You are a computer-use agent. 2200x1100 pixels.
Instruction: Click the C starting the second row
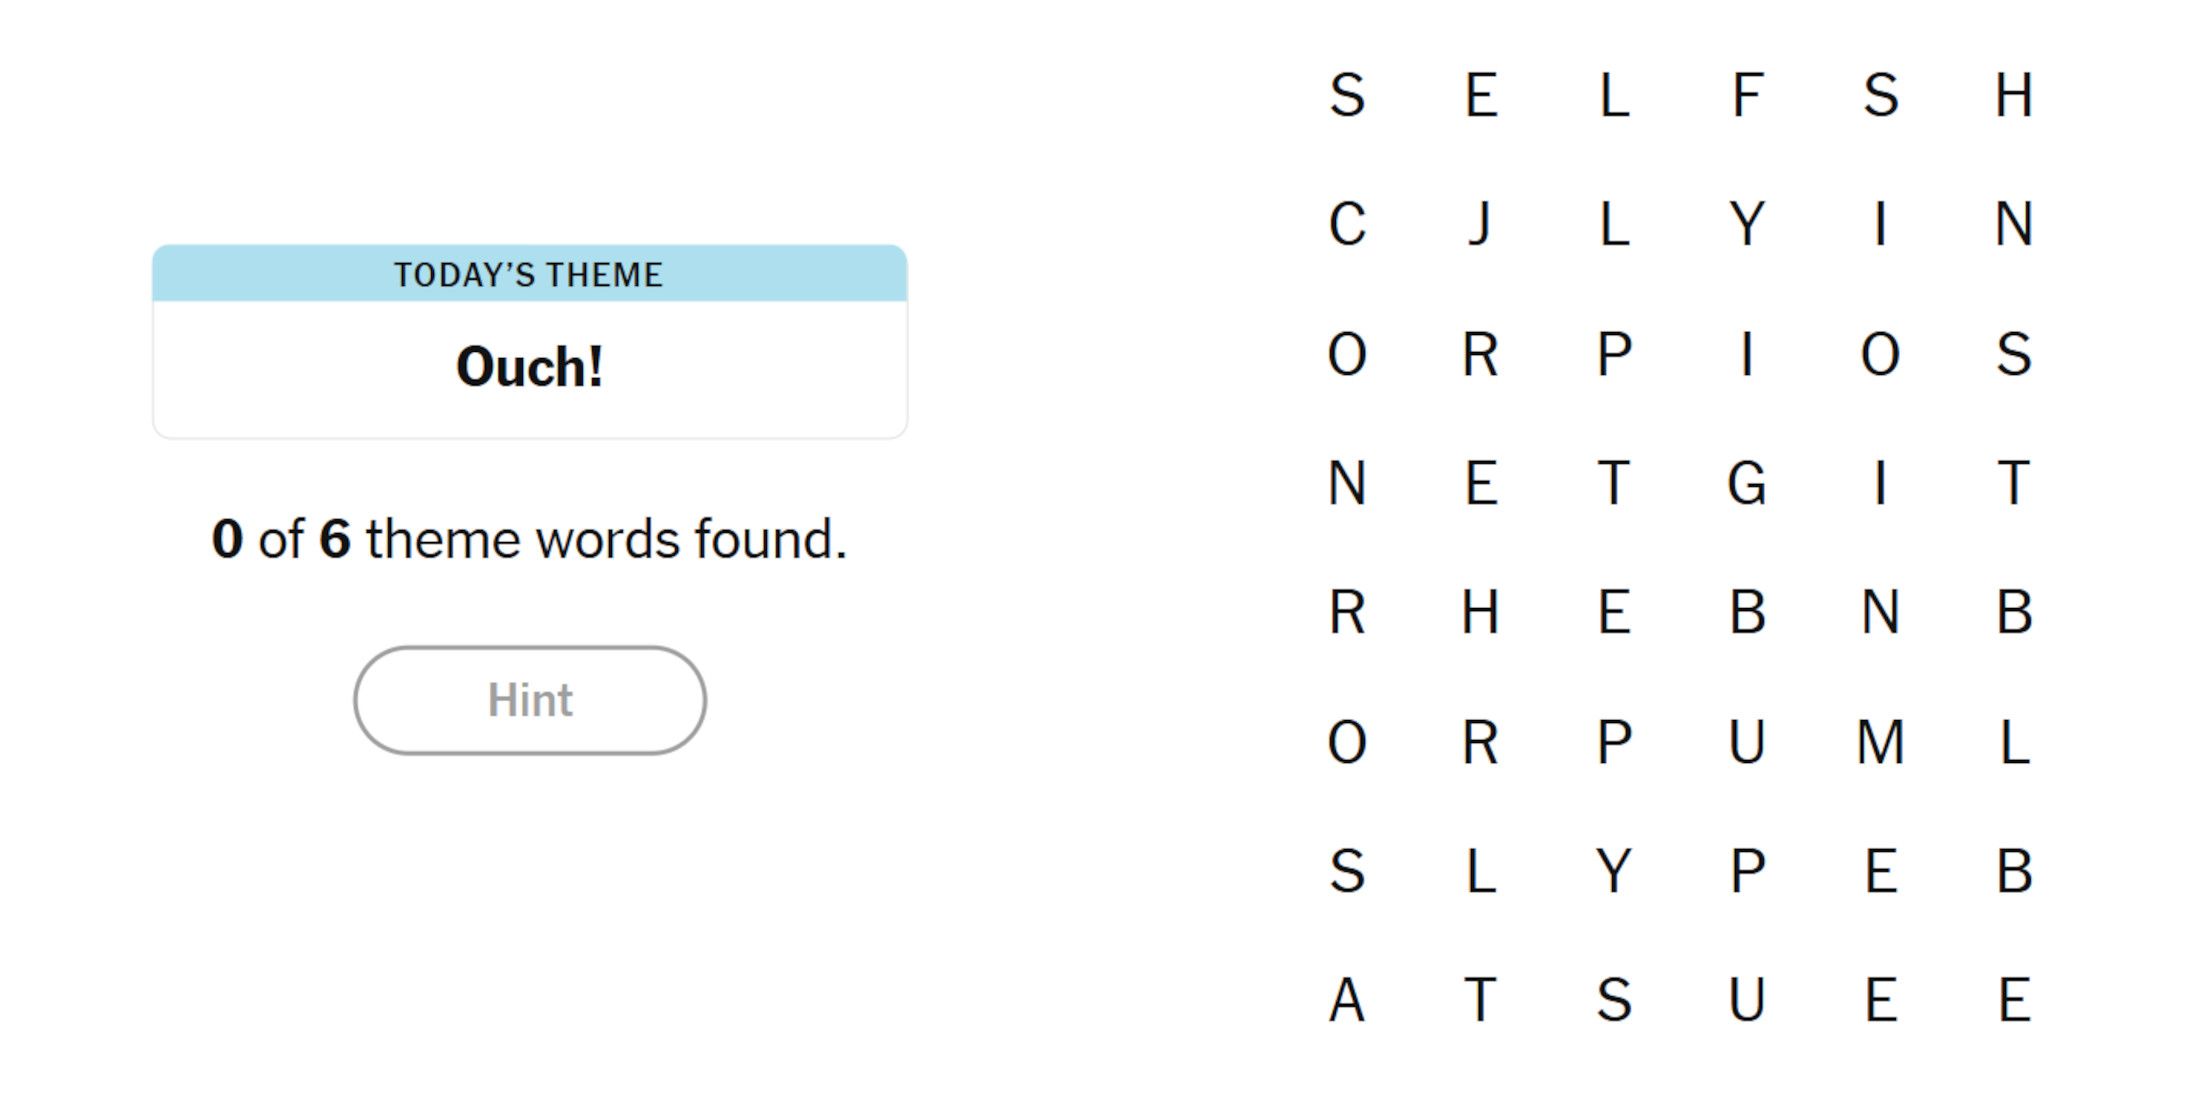pos(1350,226)
